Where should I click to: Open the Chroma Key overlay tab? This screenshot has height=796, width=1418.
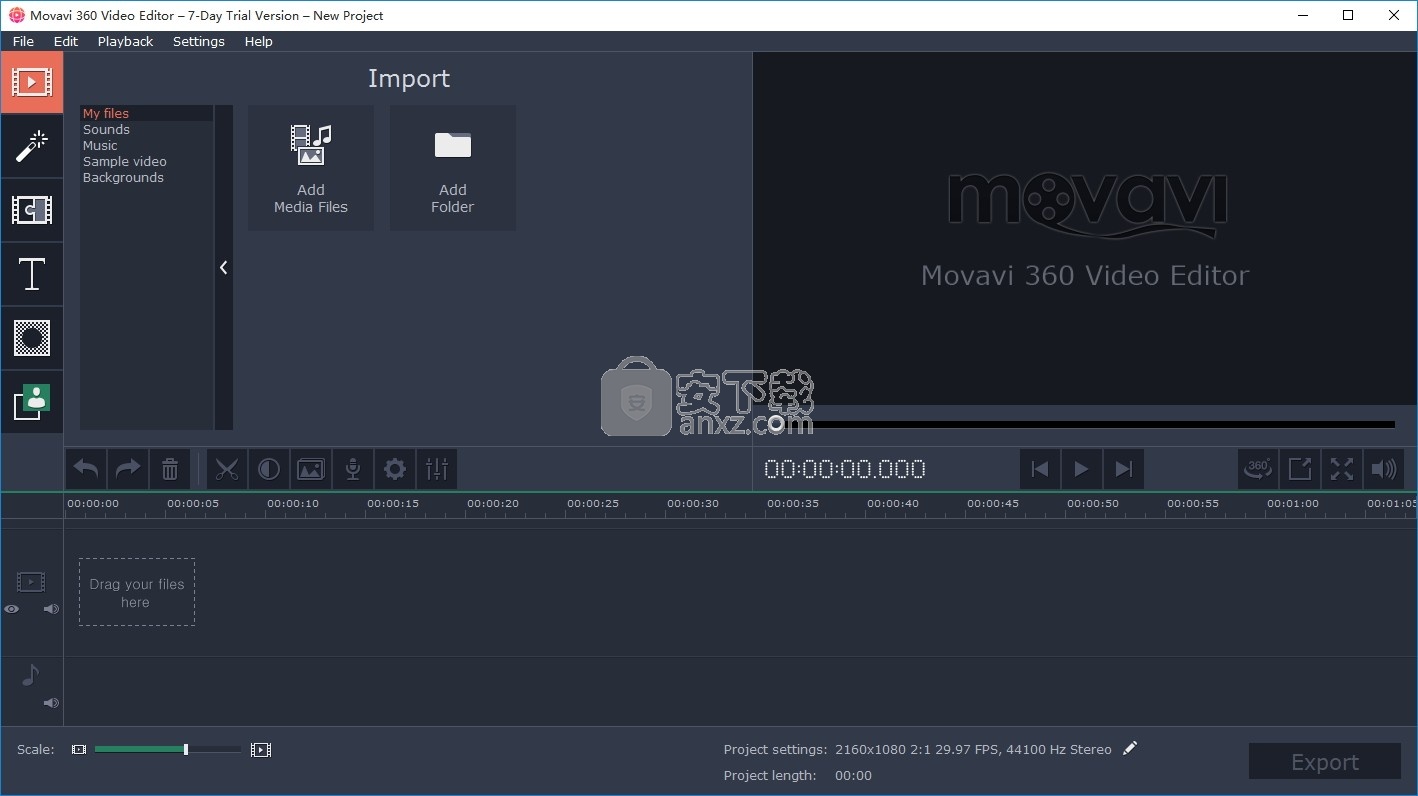click(32, 402)
